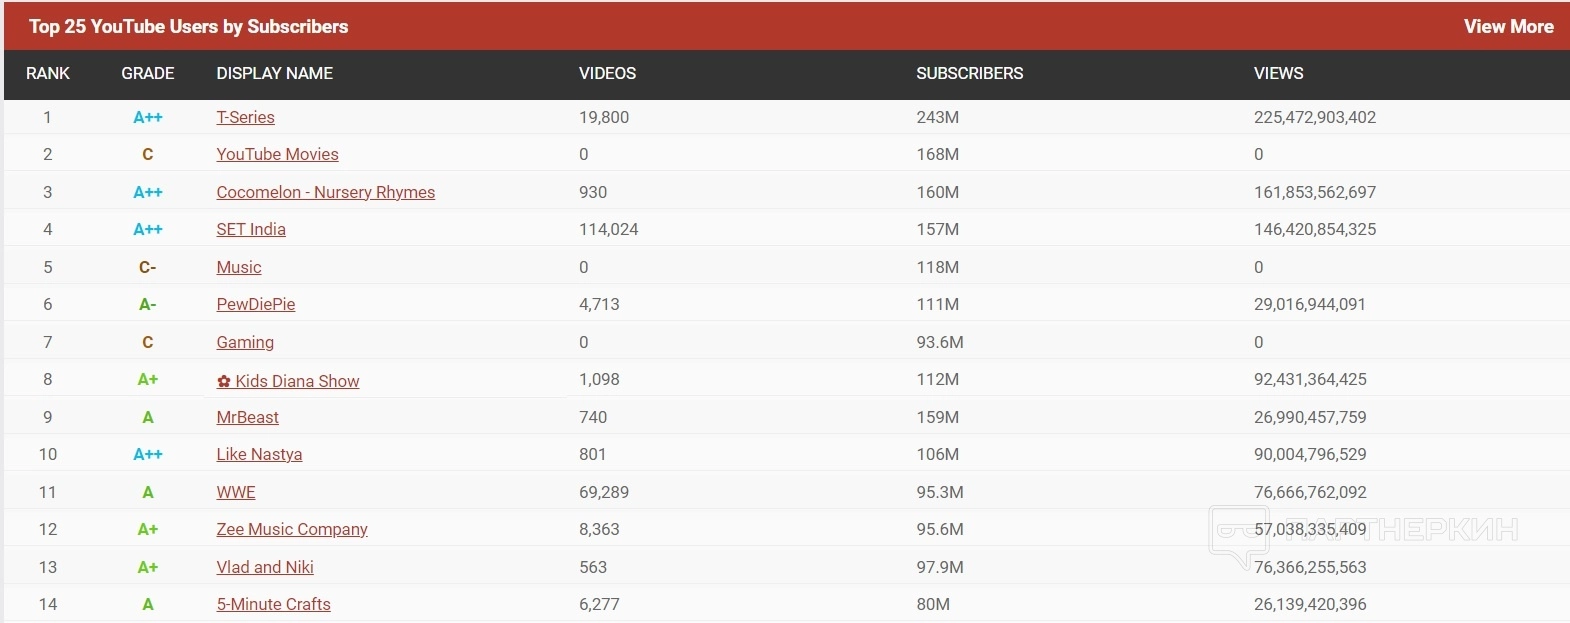The image size is (1570, 623).
Task: Select the A+ grade of Kids Diana Show
Action: [x=148, y=379]
